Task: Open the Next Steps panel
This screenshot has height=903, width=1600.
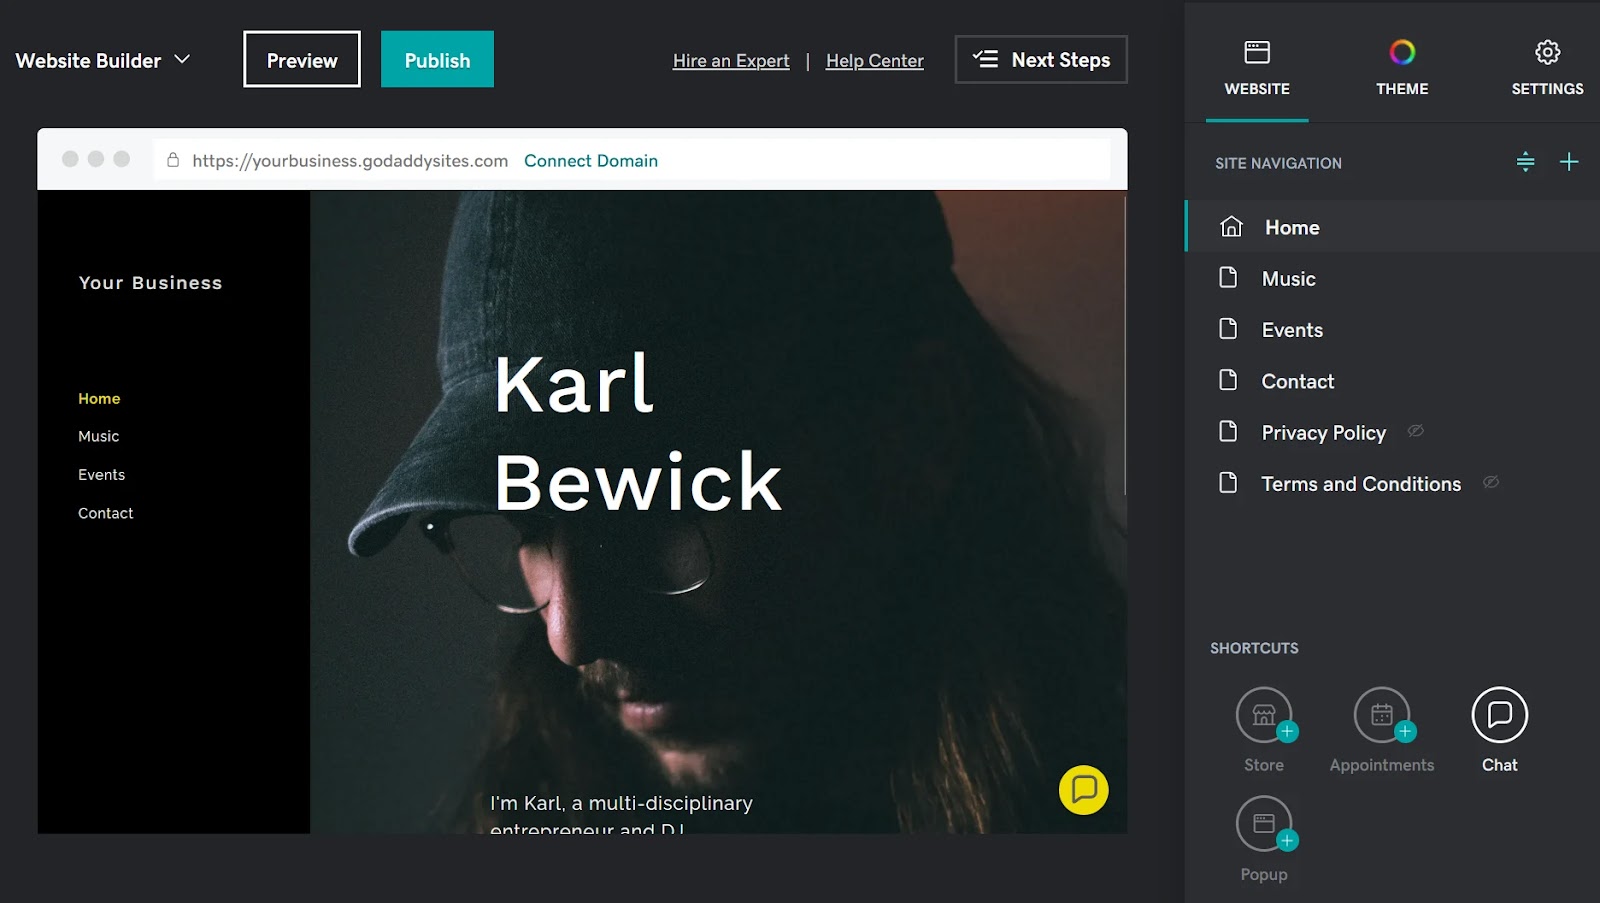Action: [1040, 59]
